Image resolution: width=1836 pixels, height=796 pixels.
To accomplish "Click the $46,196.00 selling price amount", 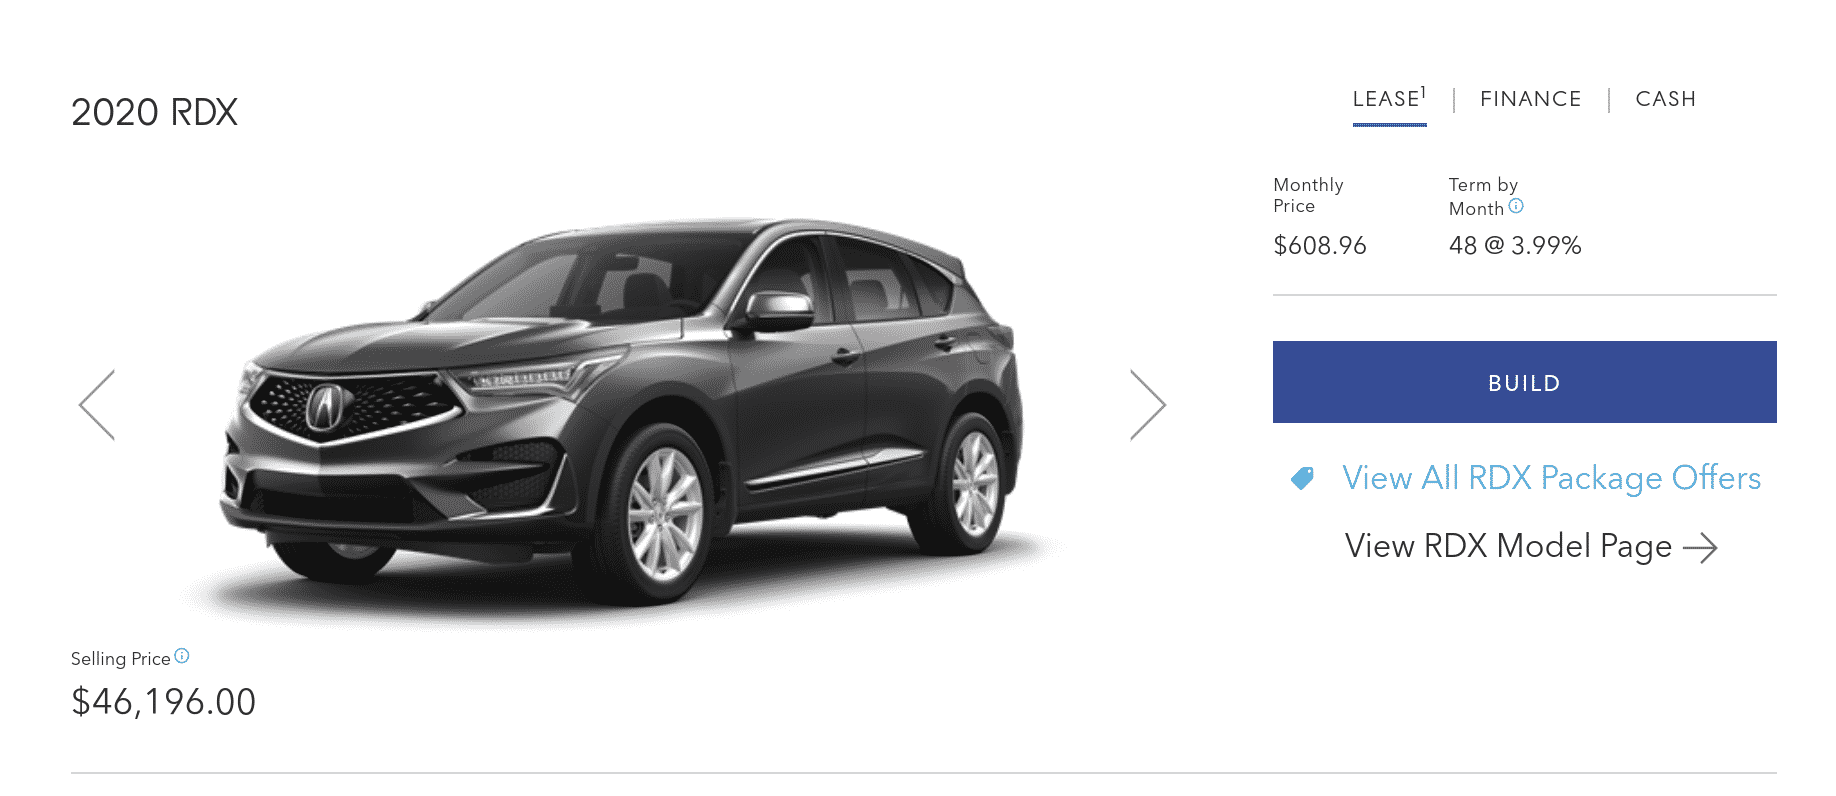I will 163,702.
